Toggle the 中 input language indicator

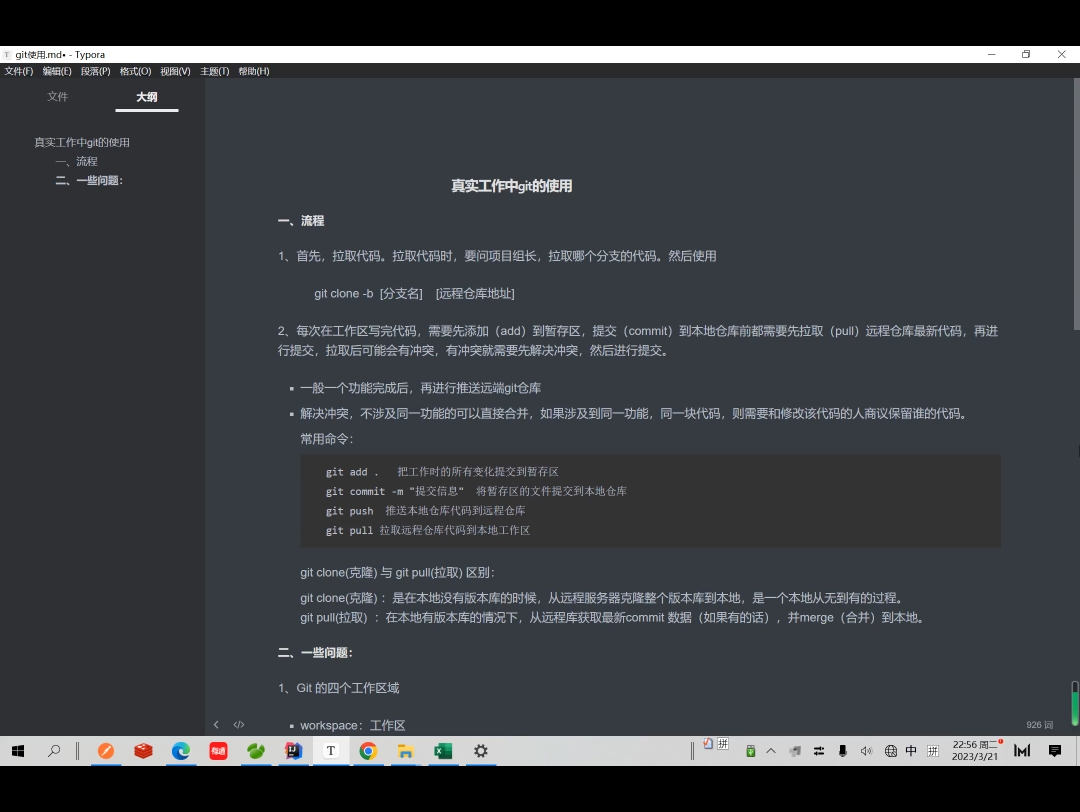(911, 751)
